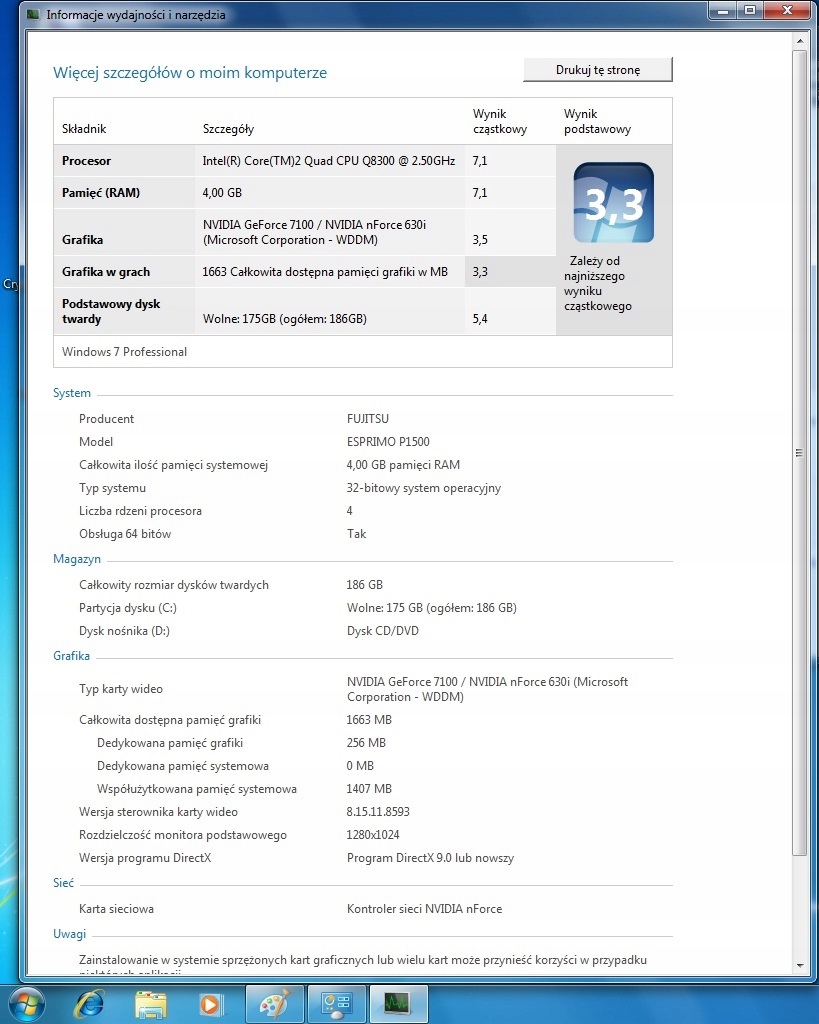Open Windows Media Player from taskbar

coord(210,1004)
